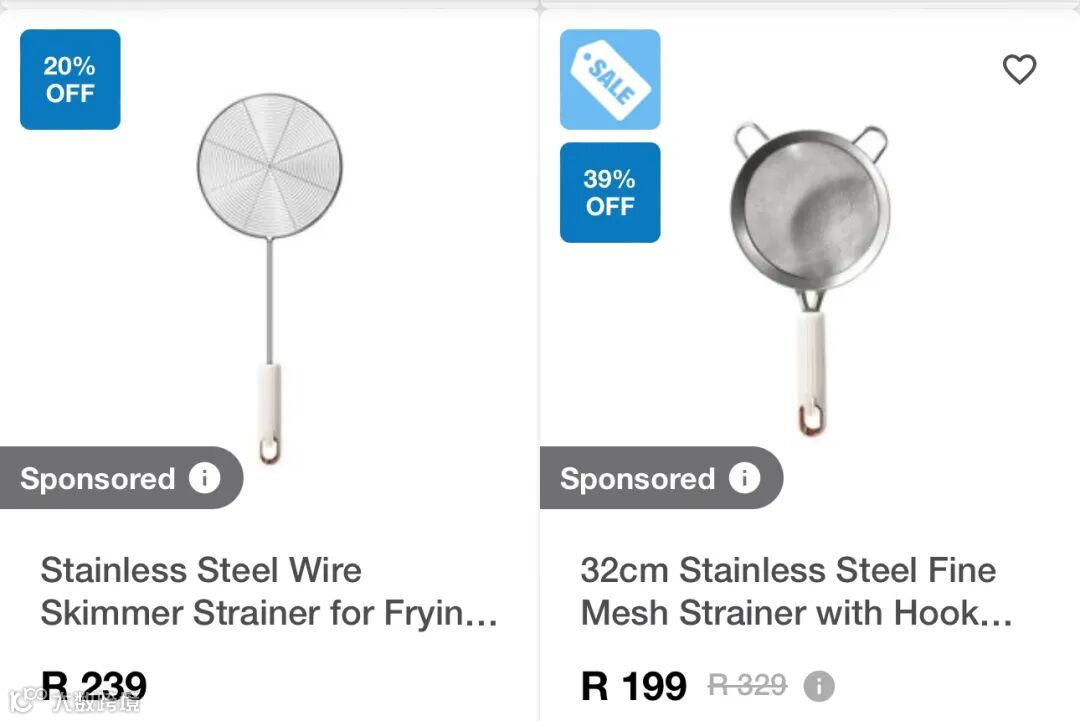
Task: Click the white handle of the mesh strainer
Action: click(810, 355)
